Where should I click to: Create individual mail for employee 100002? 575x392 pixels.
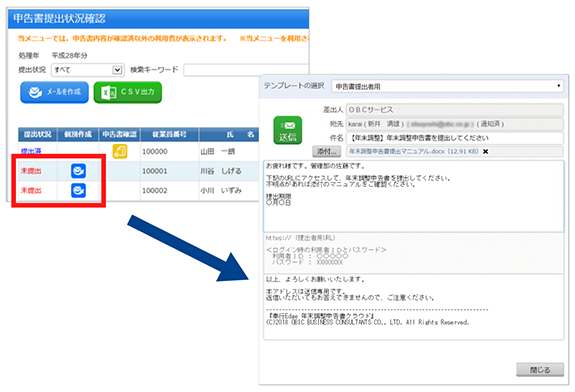tap(78, 190)
